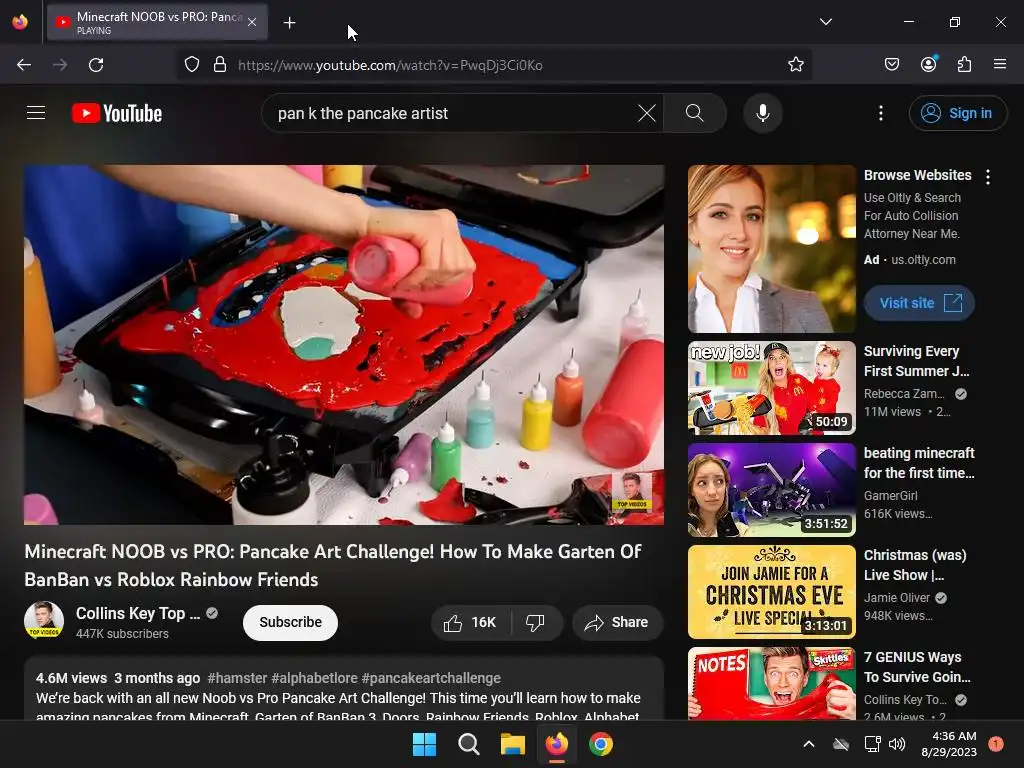Open beating minecraft for the first time title
Viewport: 1024px width, 768px height.
919,463
